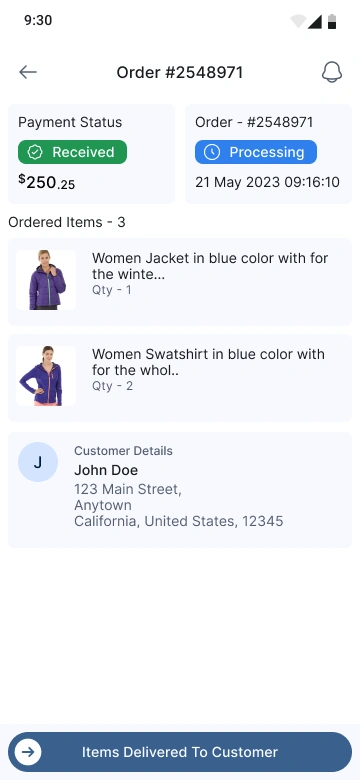Tap the Order #2548971 header title
Image resolution: width=360 pixels, height=780 pixels.
[x=180, y=73]
